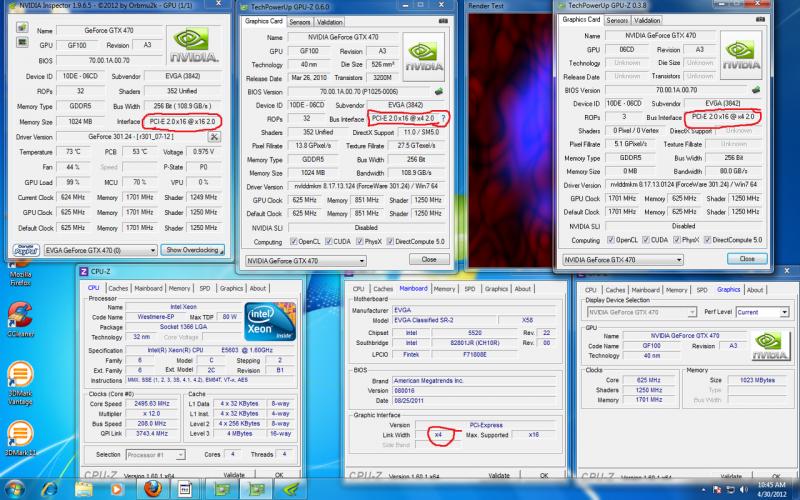This screenshot has height=500, width=800.
Task: Click the BIOS save chip icon in GPU-Z 0.6.0
Action: (438, 92)
